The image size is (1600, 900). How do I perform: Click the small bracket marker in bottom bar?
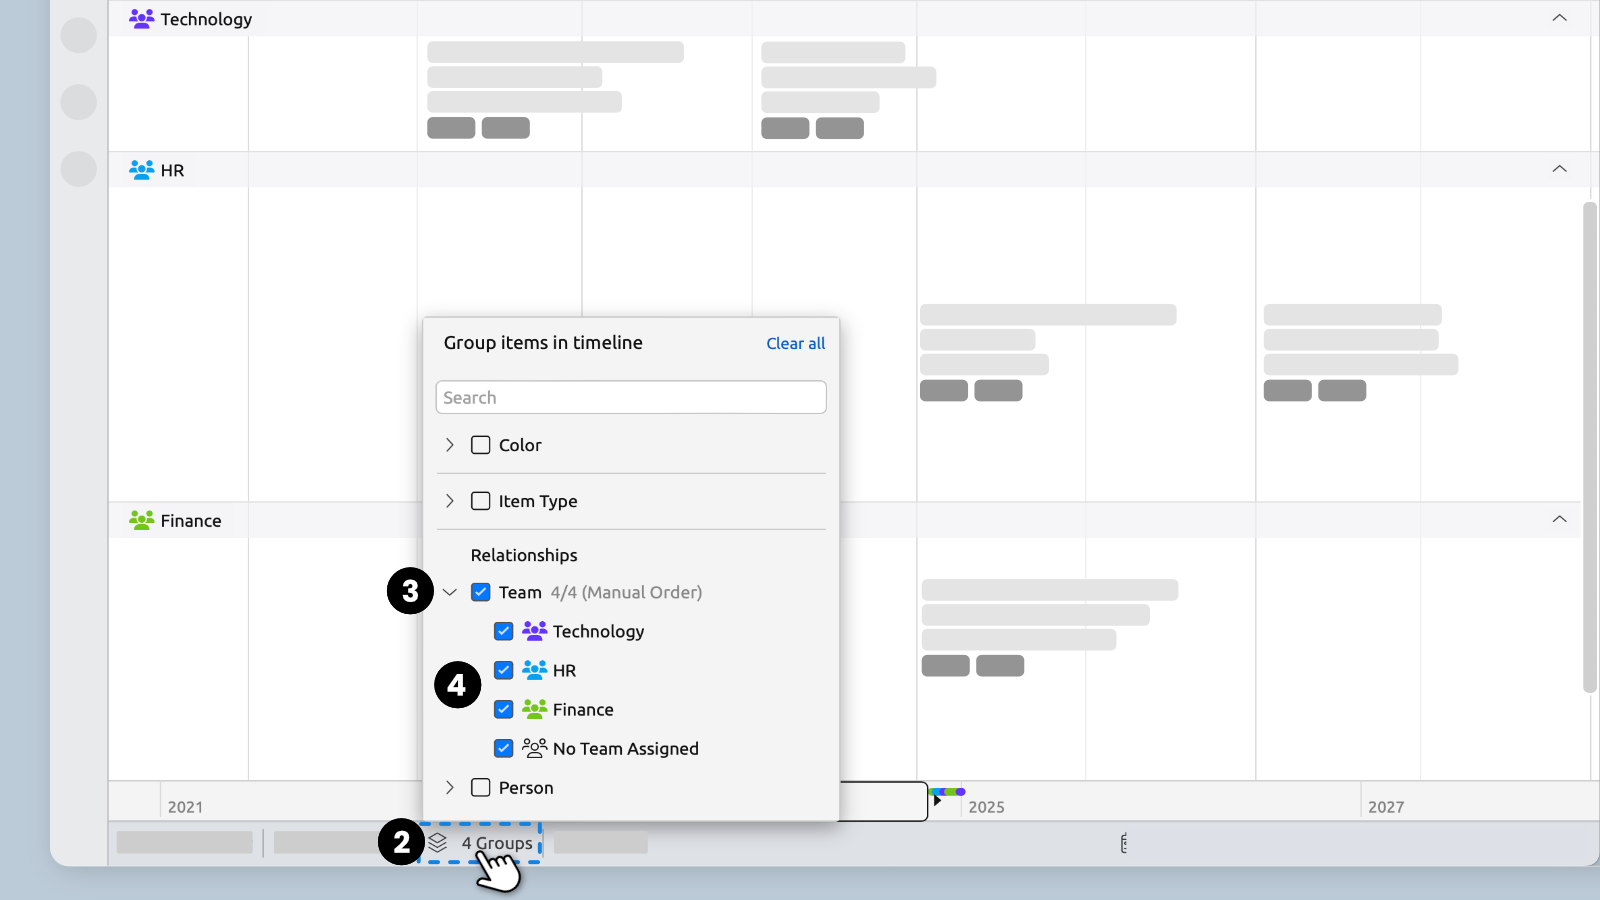[1124, 844]
